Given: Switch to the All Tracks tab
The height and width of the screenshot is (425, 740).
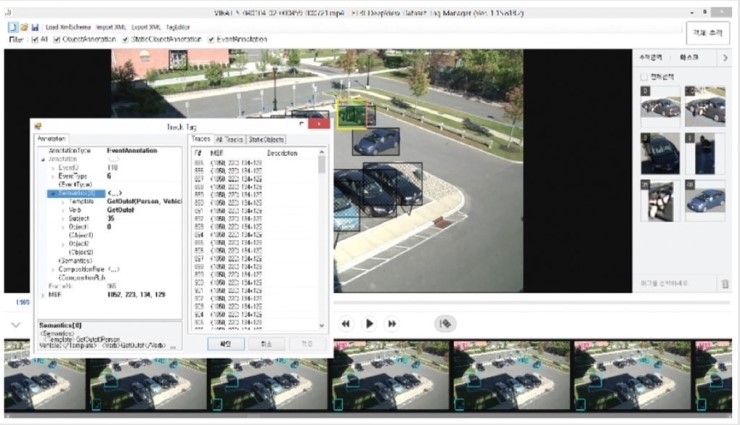Looking at the screenshot, I should 230,139.
